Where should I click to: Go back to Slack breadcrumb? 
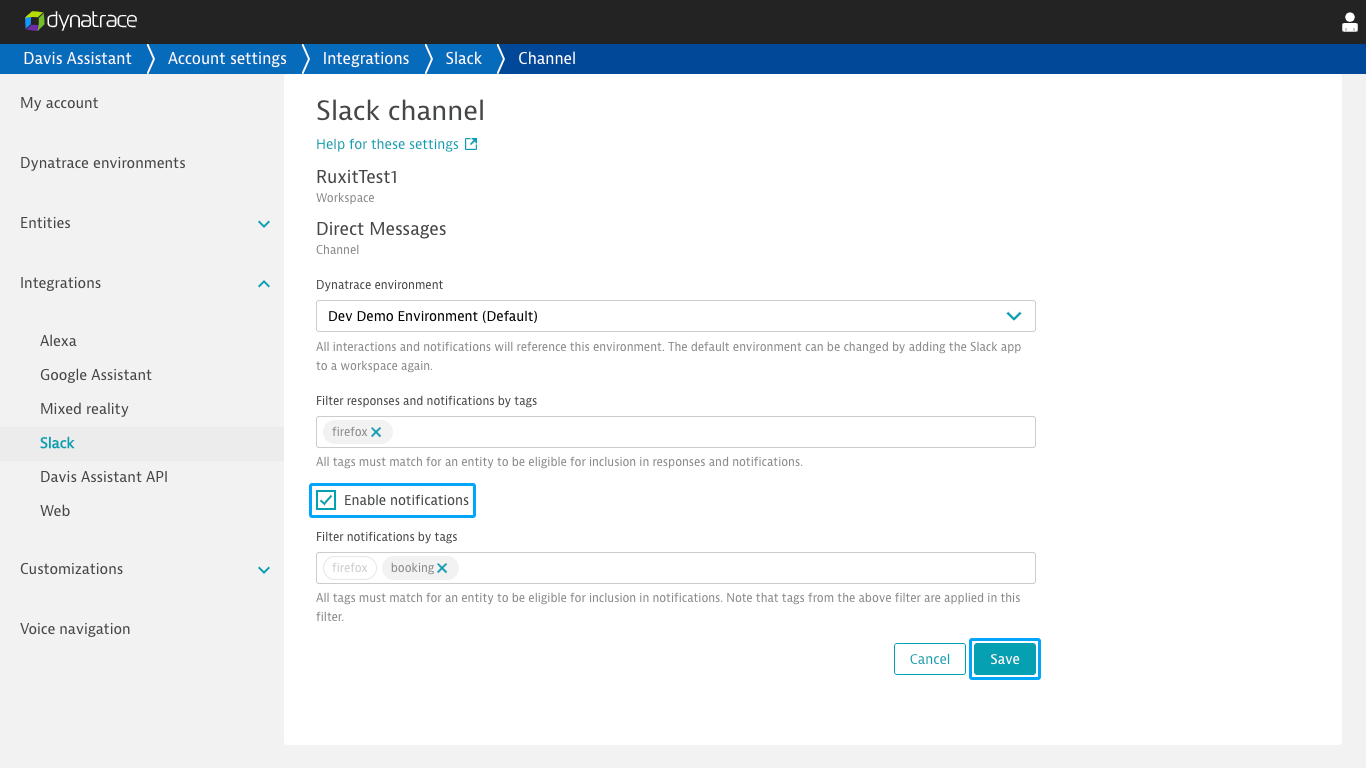coord(464,58)
